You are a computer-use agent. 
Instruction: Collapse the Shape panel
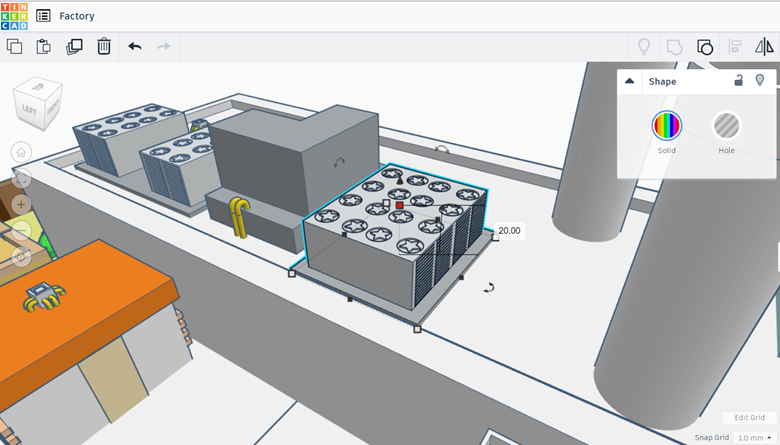pos(629,81)
